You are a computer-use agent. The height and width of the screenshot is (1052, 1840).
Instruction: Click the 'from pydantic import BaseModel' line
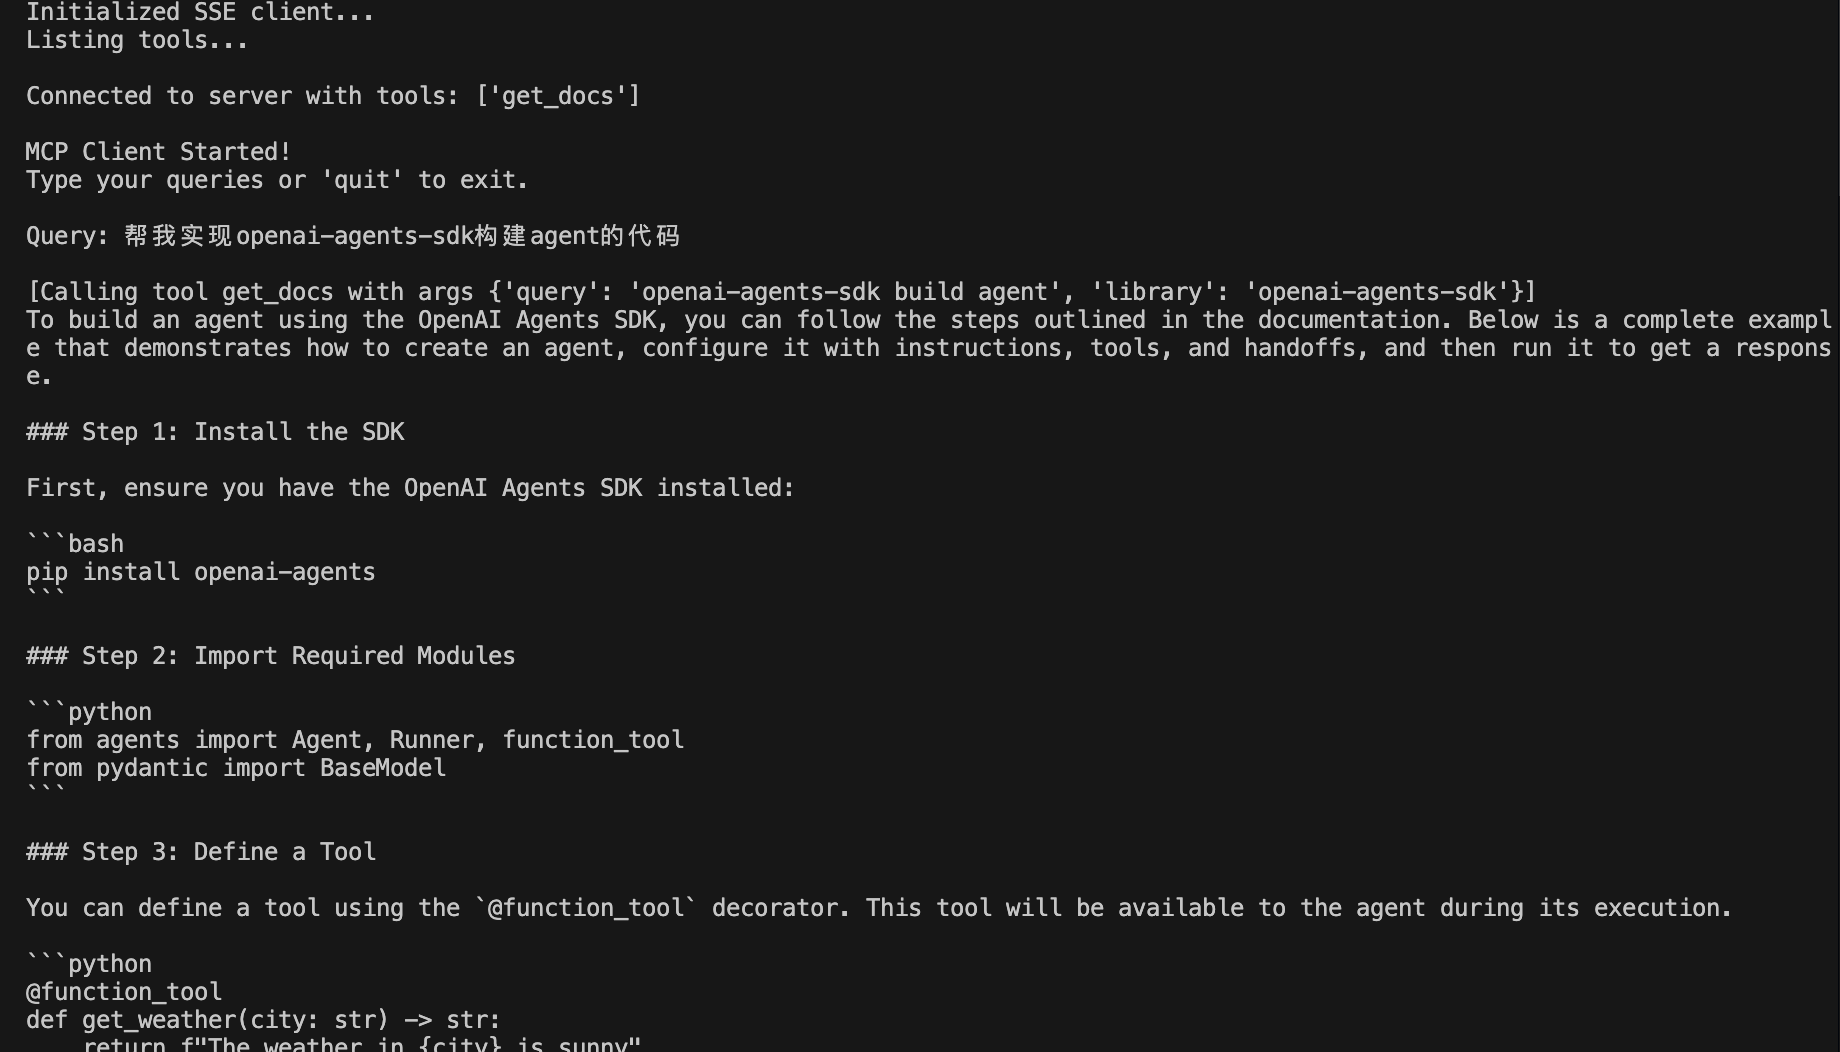pyautogui.click(x=236, y=769)
